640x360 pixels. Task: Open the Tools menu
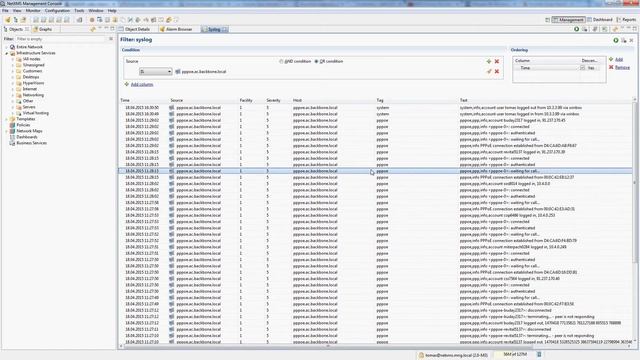[x=79, y=11]
